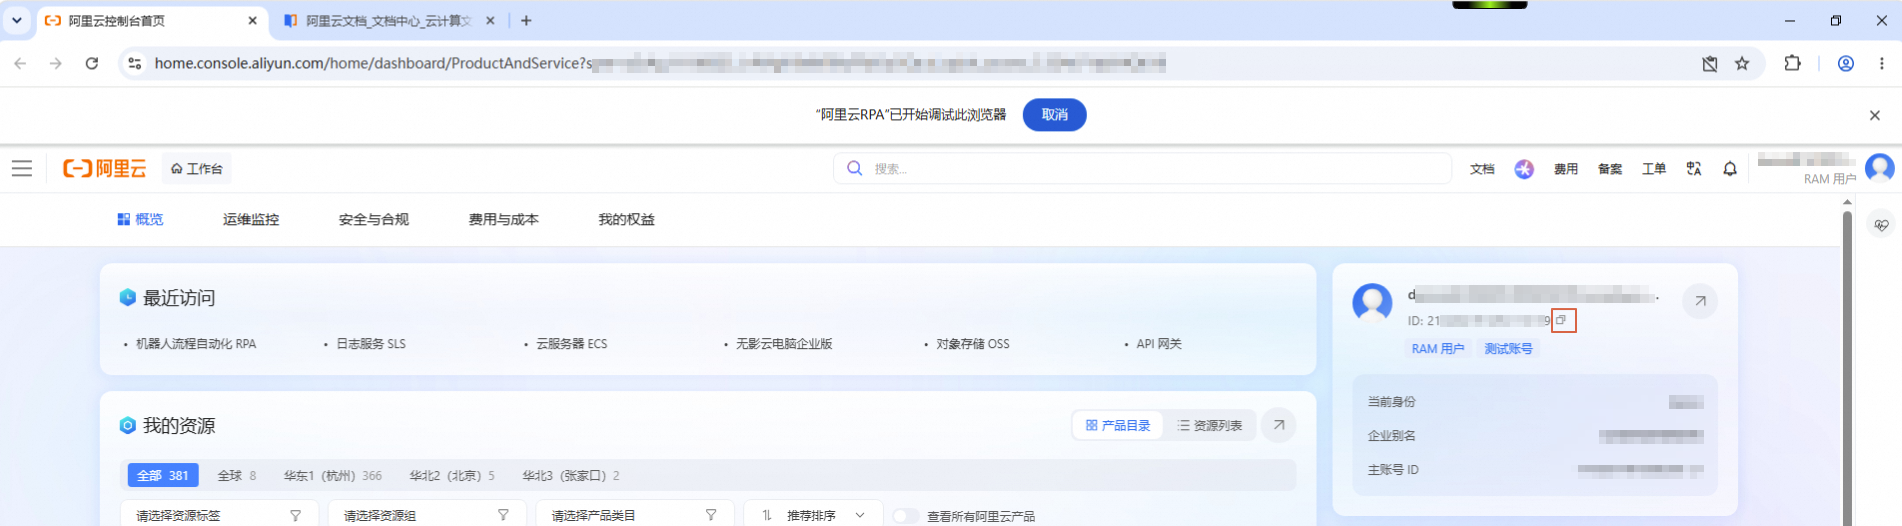Select the 产品目录 view

click(x=1118, y=426)
